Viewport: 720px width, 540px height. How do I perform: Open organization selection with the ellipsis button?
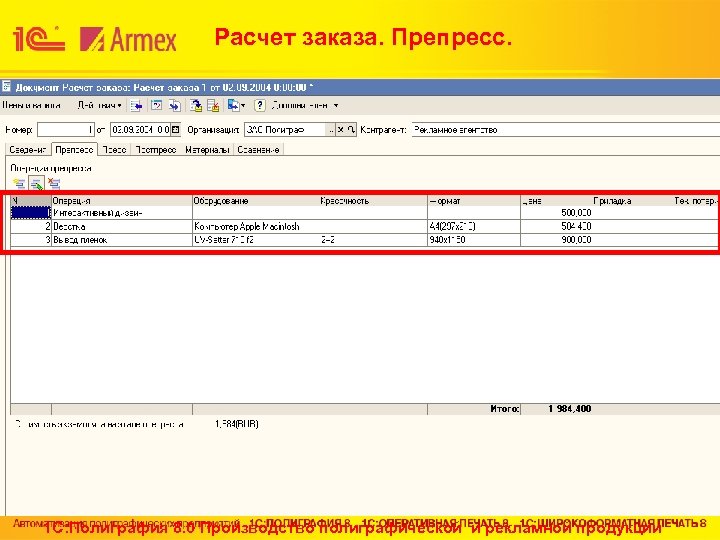pyautogui.click(x=331, y=130)
